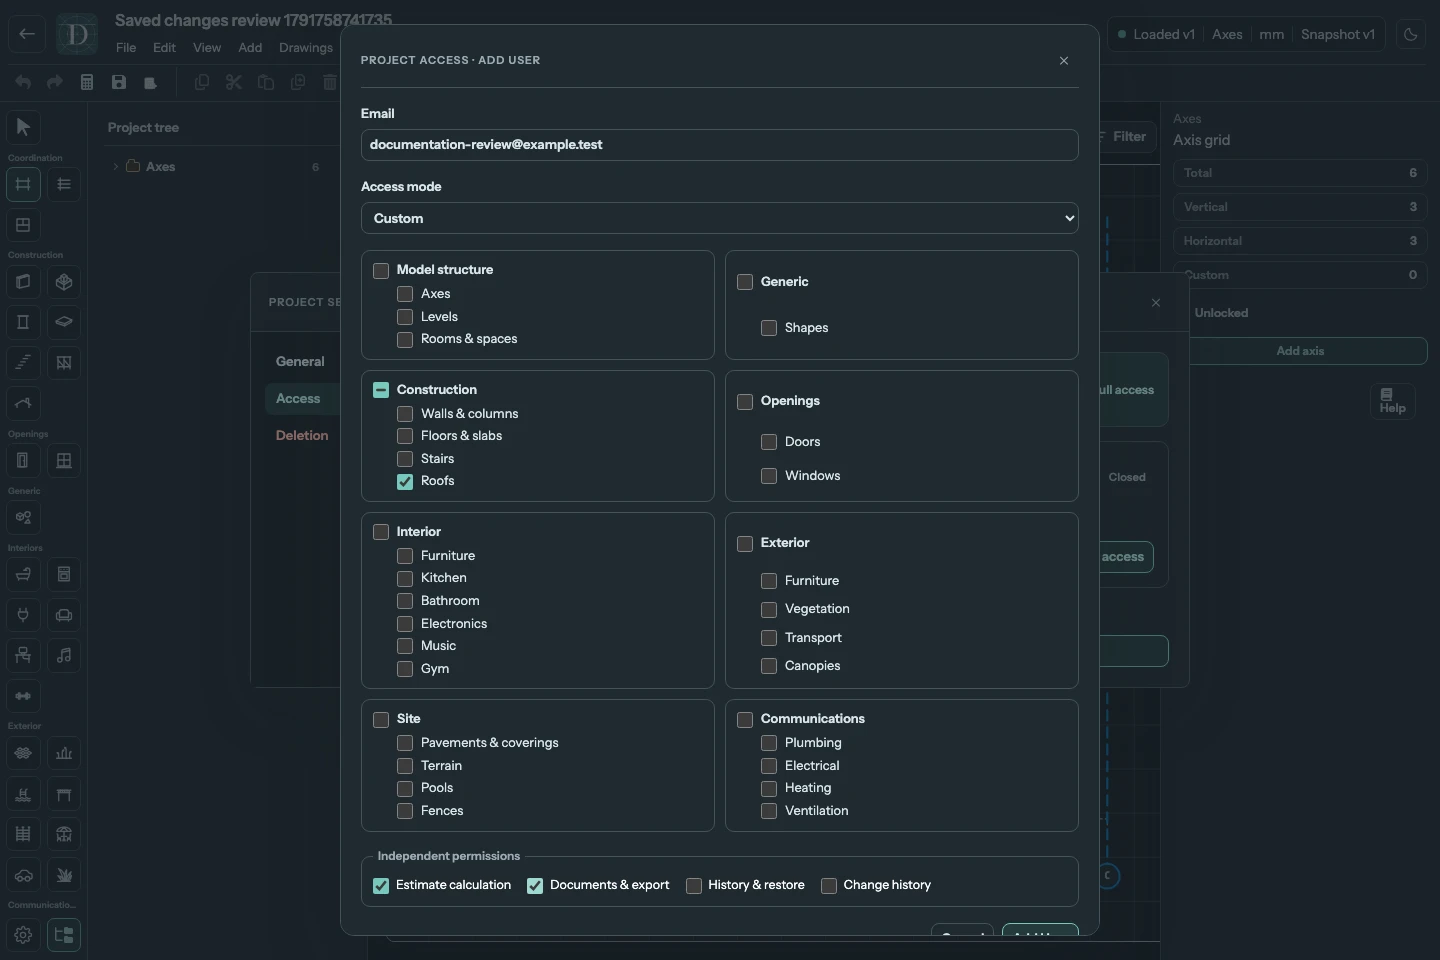
Task: Click the back arrow button
Action: pos(27,34)
